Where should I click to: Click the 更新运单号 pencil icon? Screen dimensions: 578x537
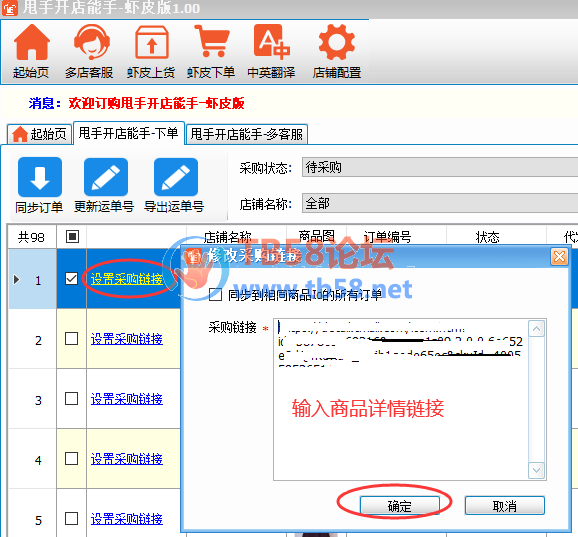(x=106, y=177)
